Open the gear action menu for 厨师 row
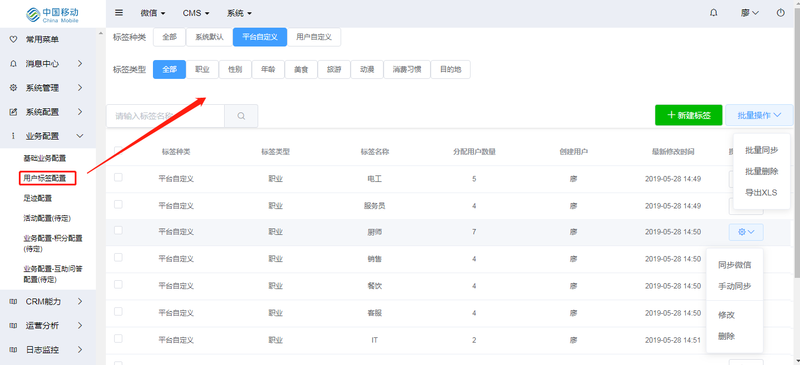The height and width of the screenshot is (365, 800). point(746,232)
